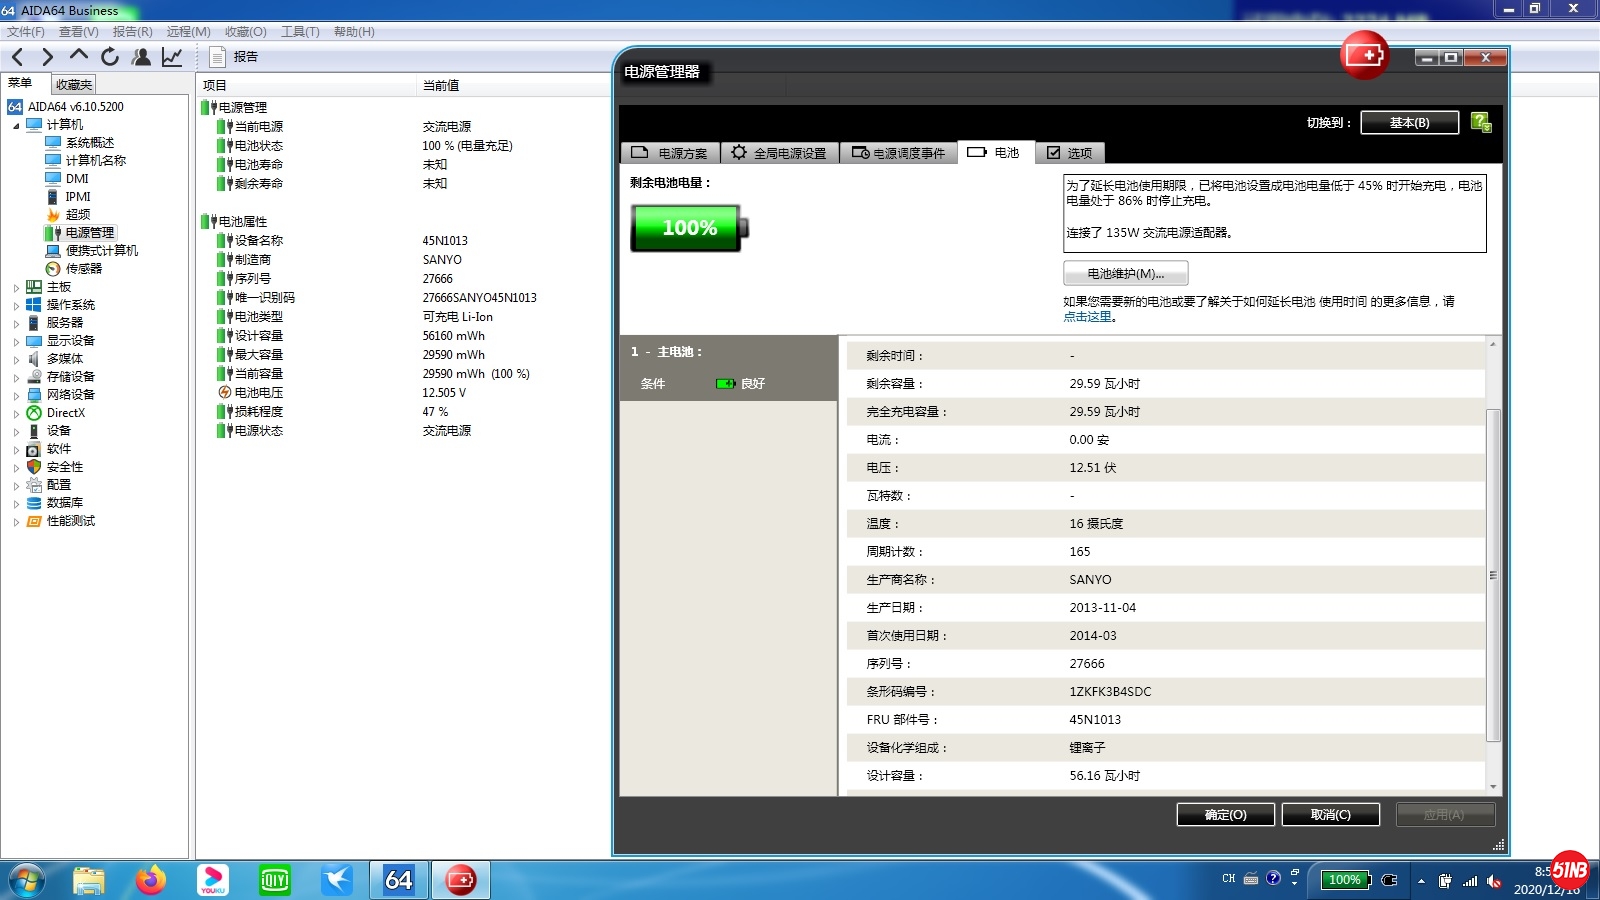Click the 电池维护(M)... button
The image size is (1600, 900).
pos(1125,273)
